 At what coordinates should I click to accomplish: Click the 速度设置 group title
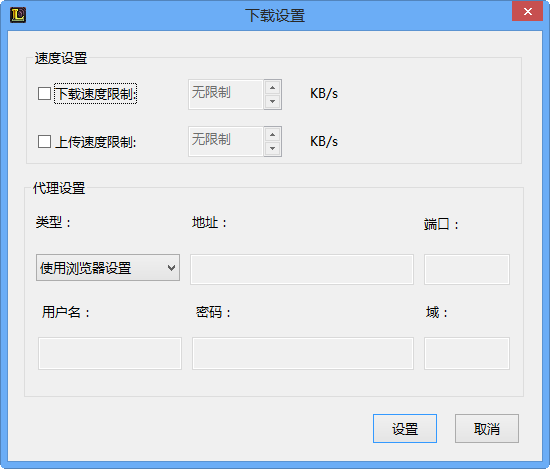pos(61,58)
